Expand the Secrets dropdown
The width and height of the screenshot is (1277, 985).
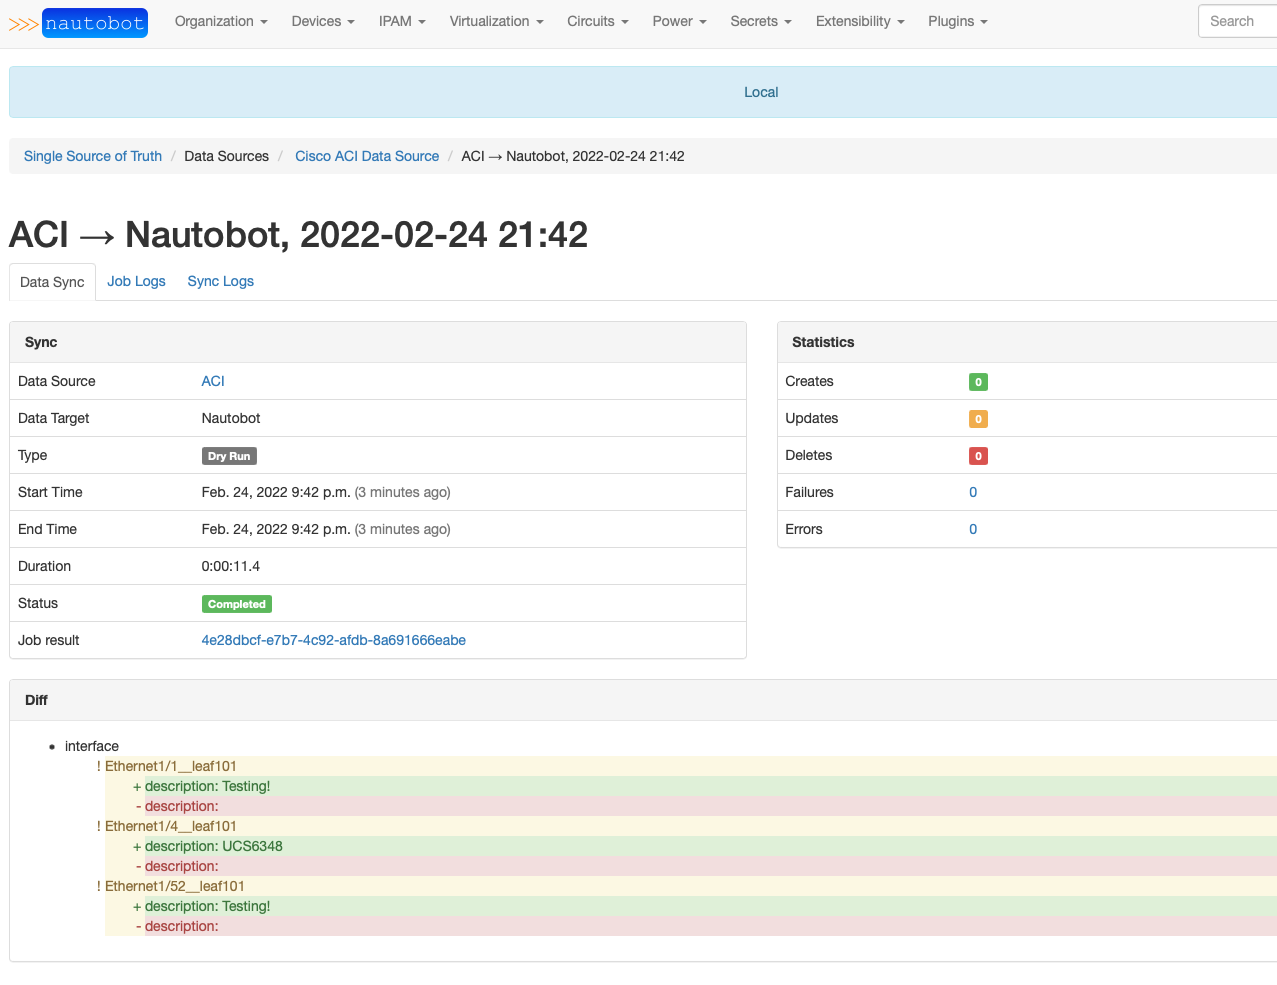pos(760,21)
